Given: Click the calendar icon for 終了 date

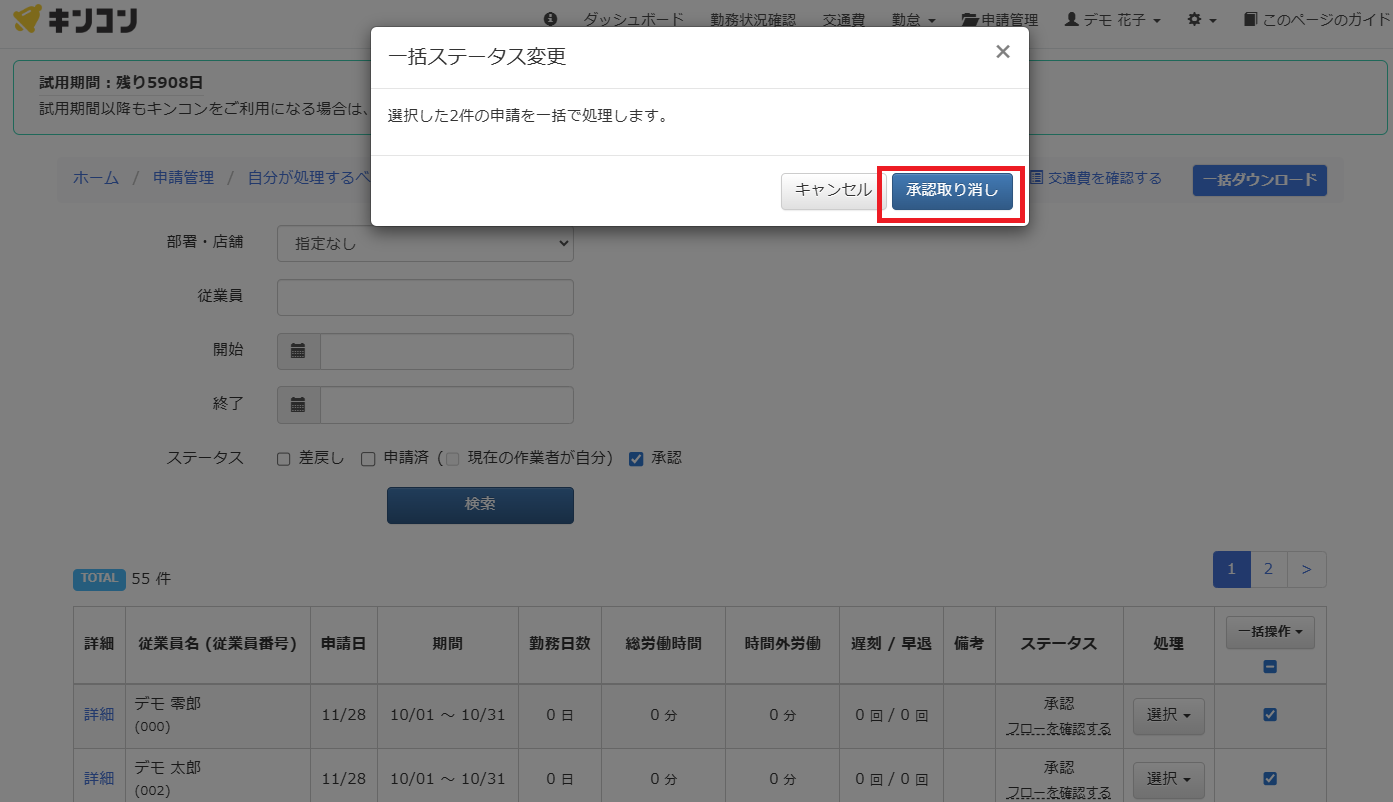Looking at the screenshot, I should (x=298, y=405).
